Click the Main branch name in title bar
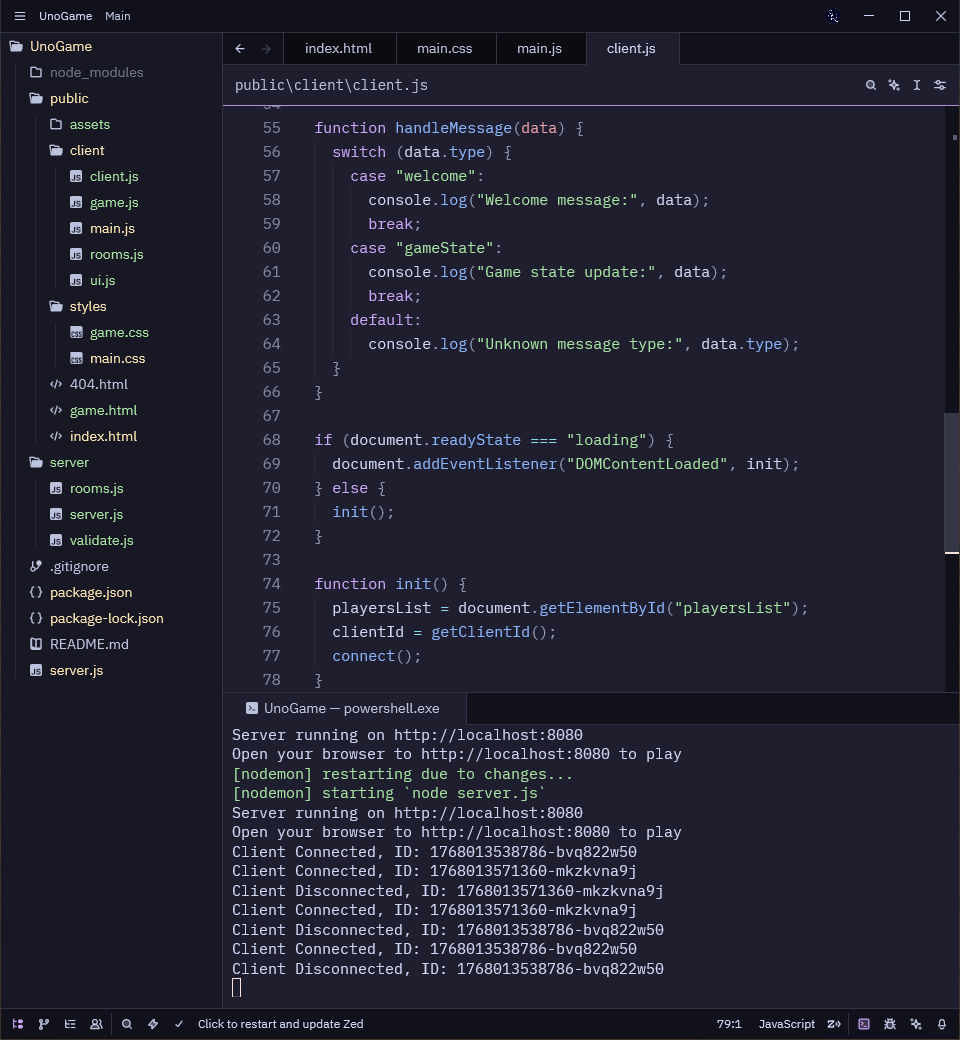 pos(118,16)
